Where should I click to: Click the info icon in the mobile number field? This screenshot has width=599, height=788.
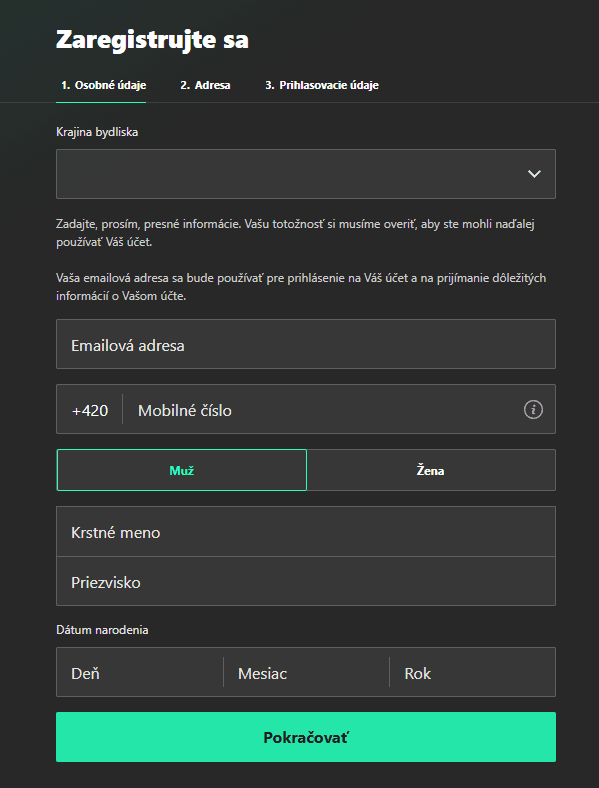pyautogui.click(x=533, y=410)
